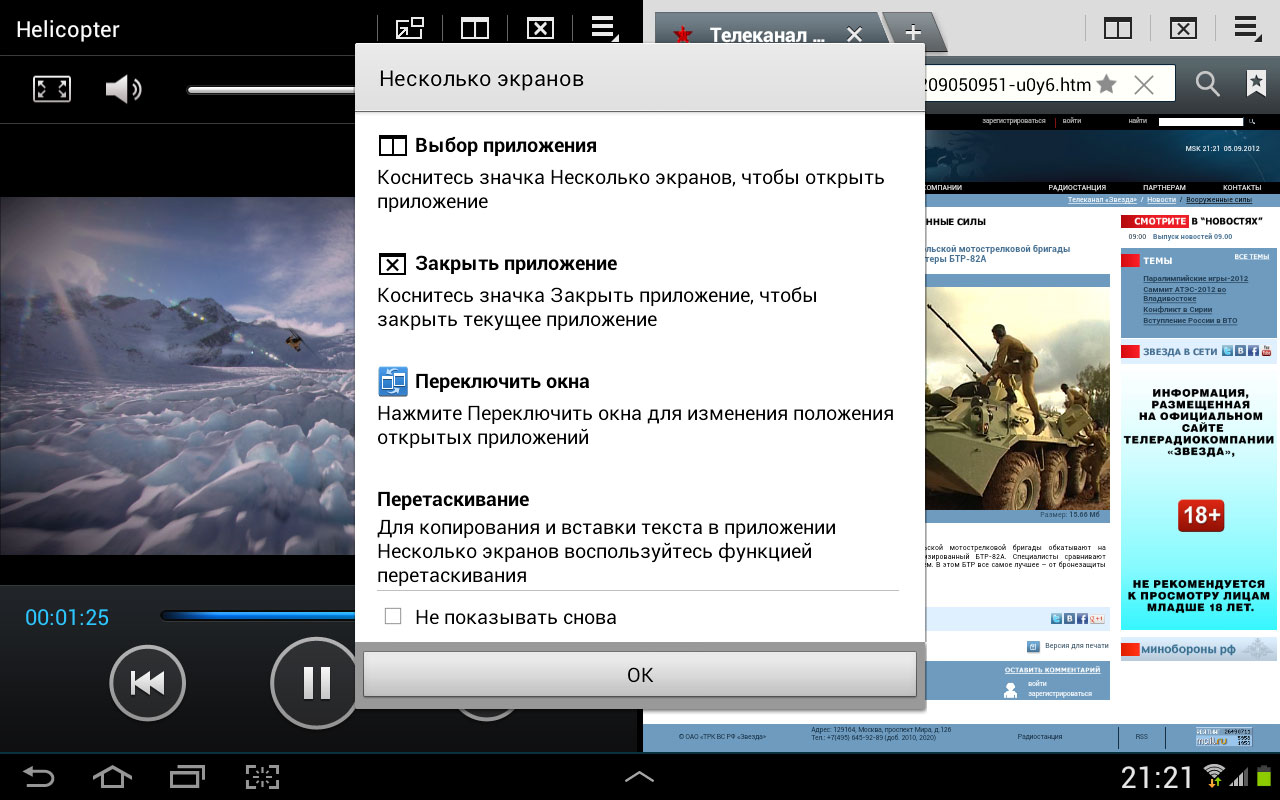Click VK icon next to 'Звезда в сети'
The width and height of the screenshot is (1280, 800).
point(1240,351)
